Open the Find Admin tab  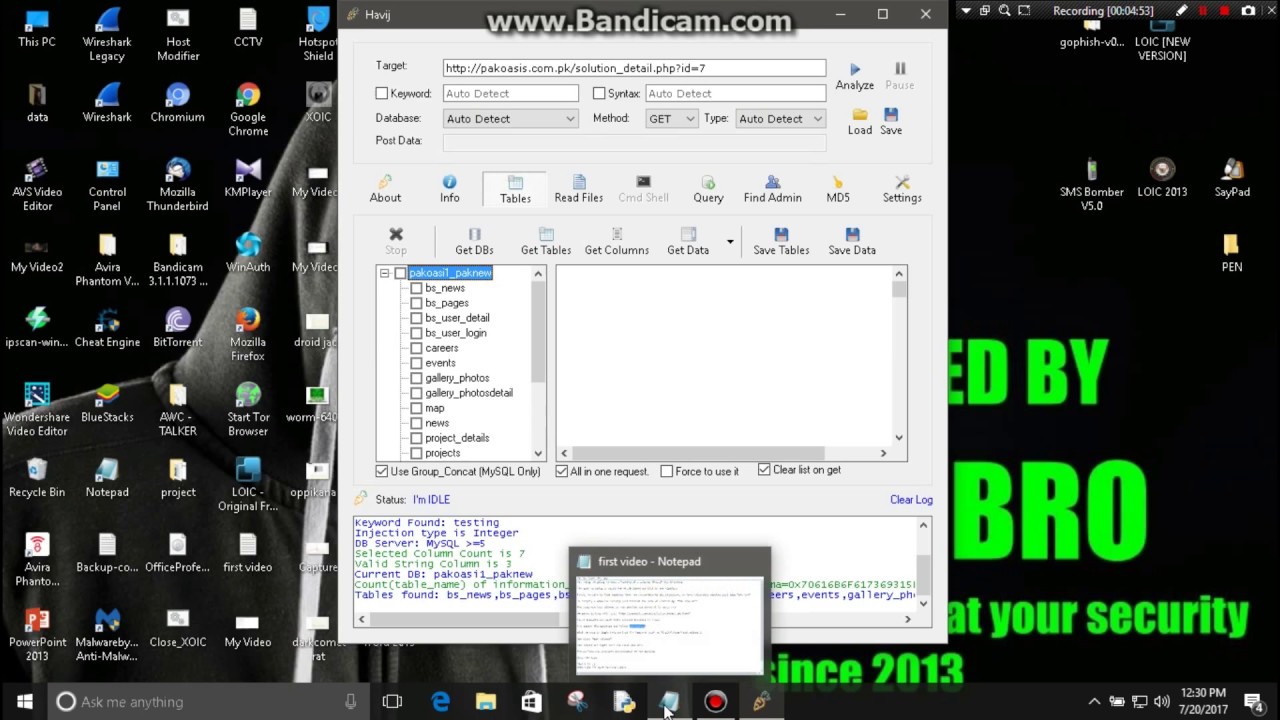pos(772,189)
